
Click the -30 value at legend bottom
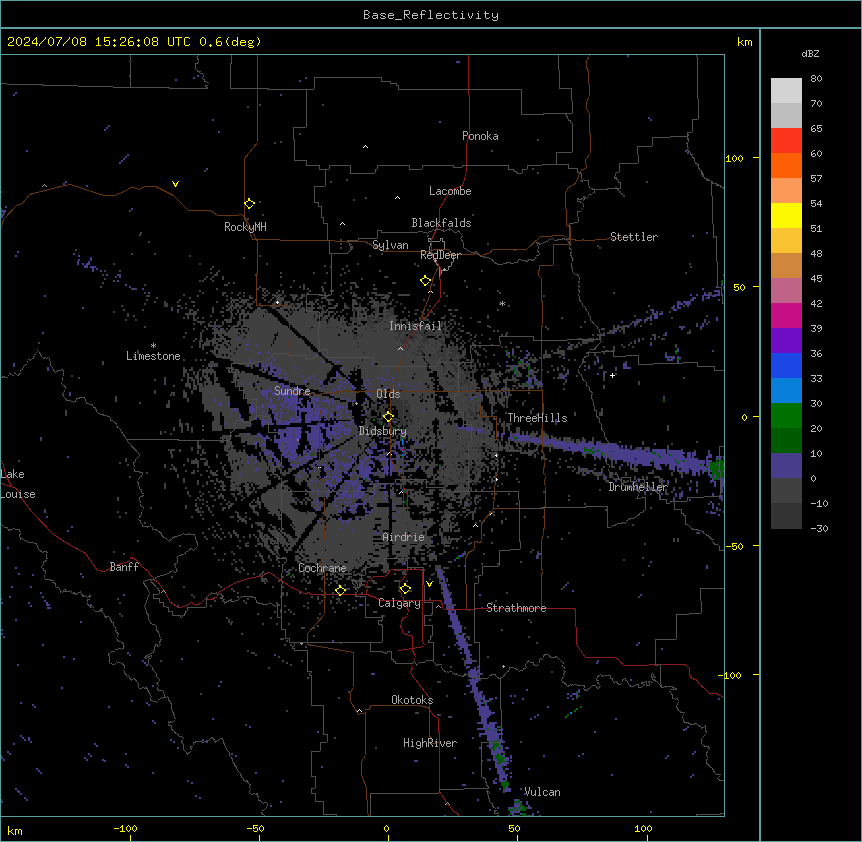[x=819, y=528]
